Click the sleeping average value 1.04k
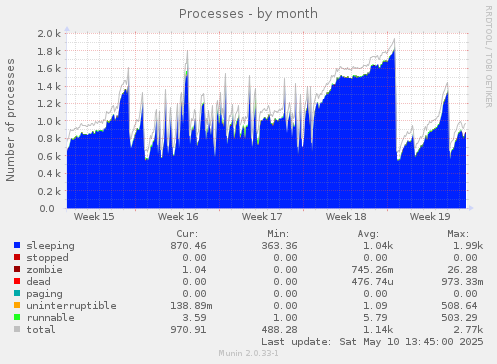The height and width of the screenshot is (364, 497). pos(378,246)
